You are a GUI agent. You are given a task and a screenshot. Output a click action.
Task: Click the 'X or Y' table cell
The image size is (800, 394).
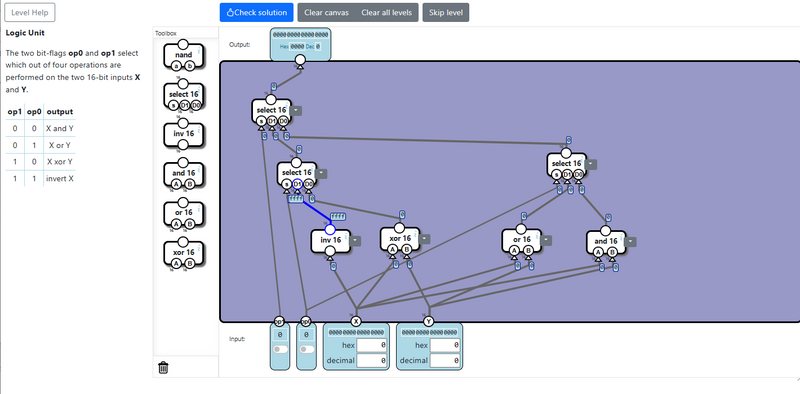[60, 145]
